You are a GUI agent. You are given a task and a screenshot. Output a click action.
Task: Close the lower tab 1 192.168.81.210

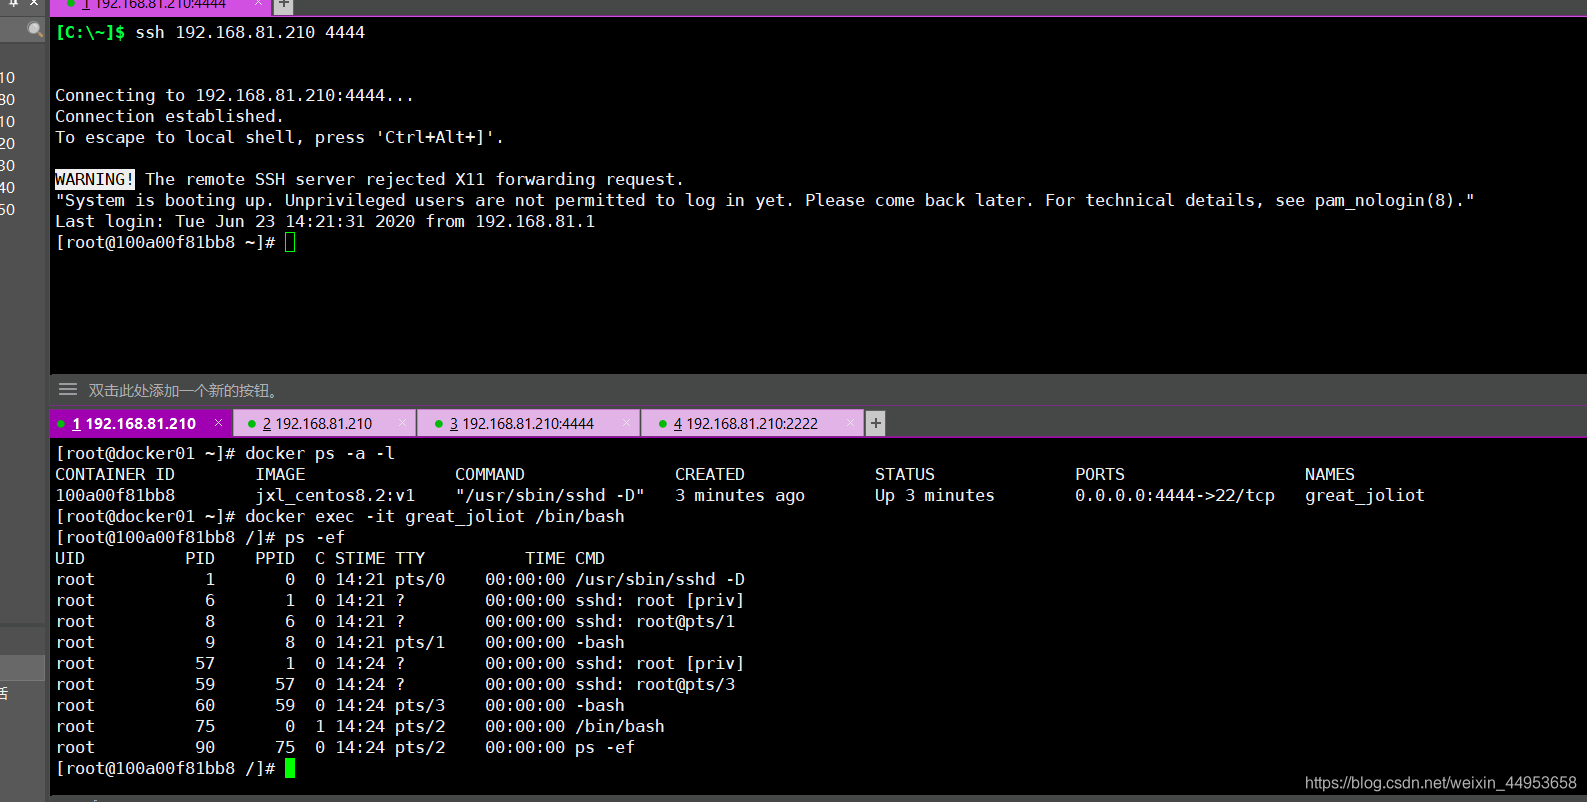(x=218, y=423)
